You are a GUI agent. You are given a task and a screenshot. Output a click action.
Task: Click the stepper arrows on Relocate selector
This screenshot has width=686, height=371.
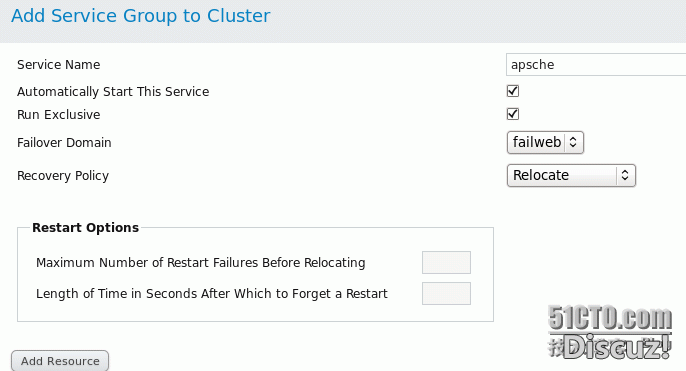point(625,175)
